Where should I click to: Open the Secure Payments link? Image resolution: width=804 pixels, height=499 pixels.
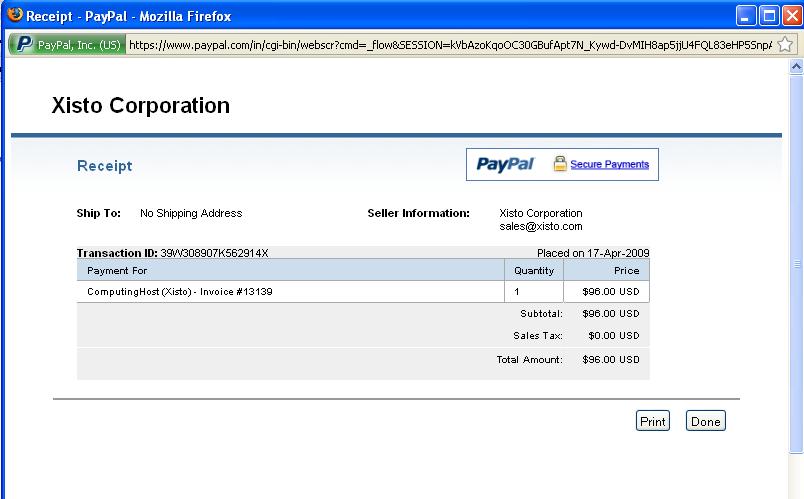click(x=610, y=164)
